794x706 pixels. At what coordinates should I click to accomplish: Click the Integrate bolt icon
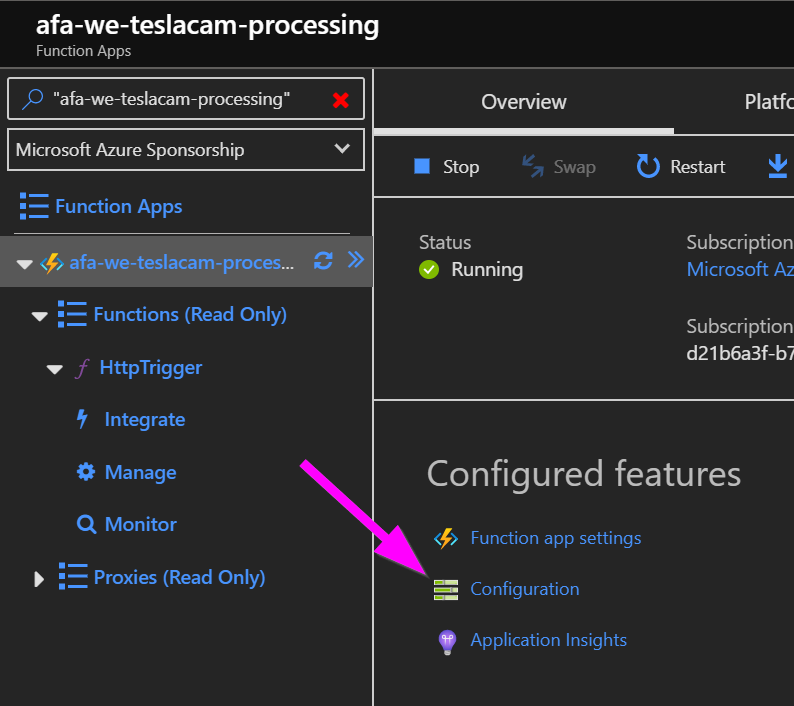tap(82, 419)
